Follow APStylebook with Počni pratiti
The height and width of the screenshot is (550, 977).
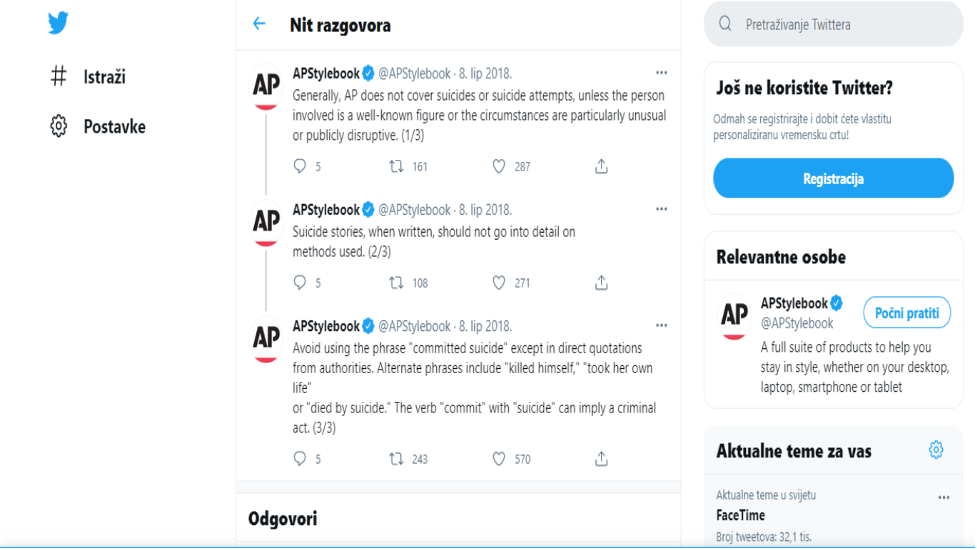(x=907, y=313)
